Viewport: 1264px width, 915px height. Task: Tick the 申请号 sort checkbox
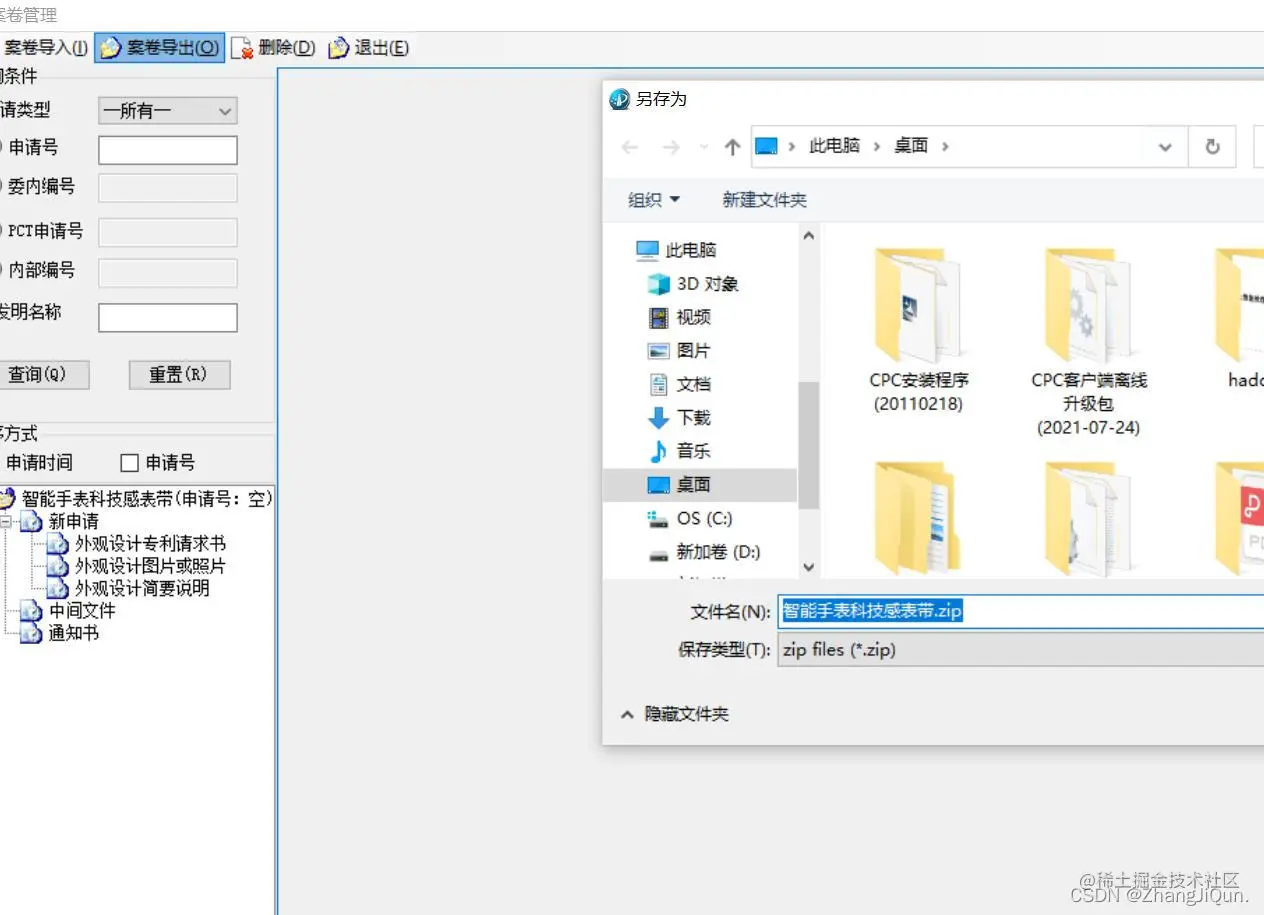coord(129,463)
